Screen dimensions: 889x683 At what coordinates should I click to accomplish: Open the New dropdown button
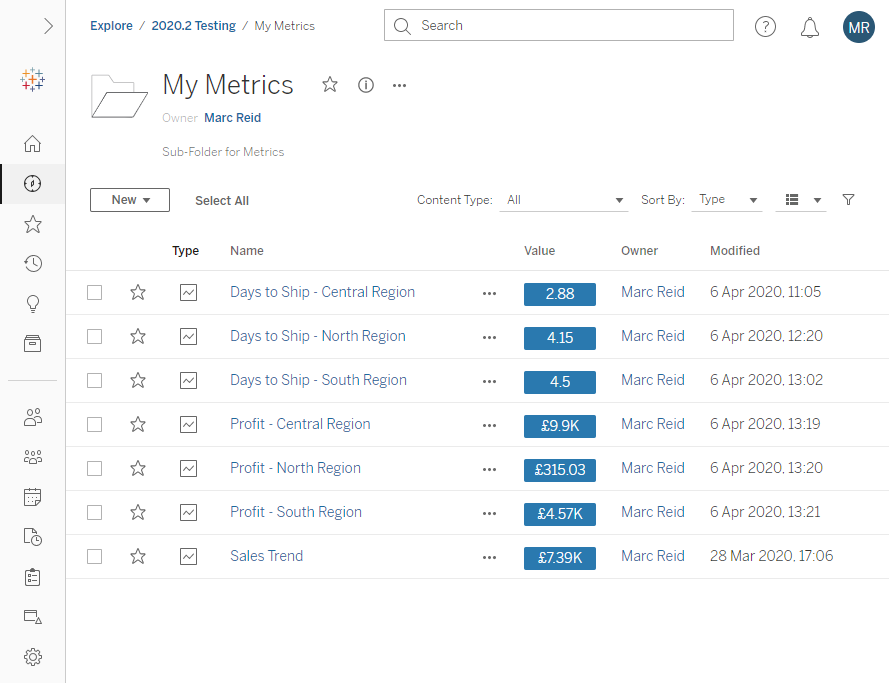(x=130, y=200)
